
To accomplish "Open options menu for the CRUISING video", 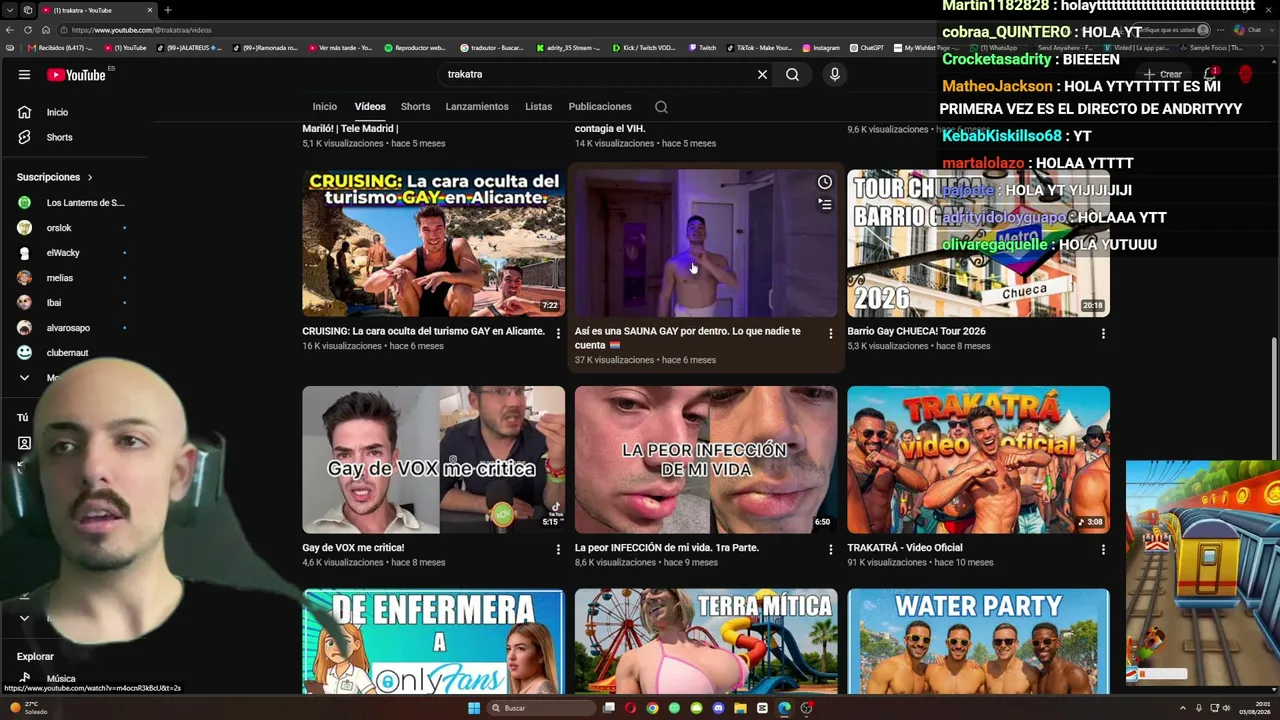I will (x=558, y=334).
